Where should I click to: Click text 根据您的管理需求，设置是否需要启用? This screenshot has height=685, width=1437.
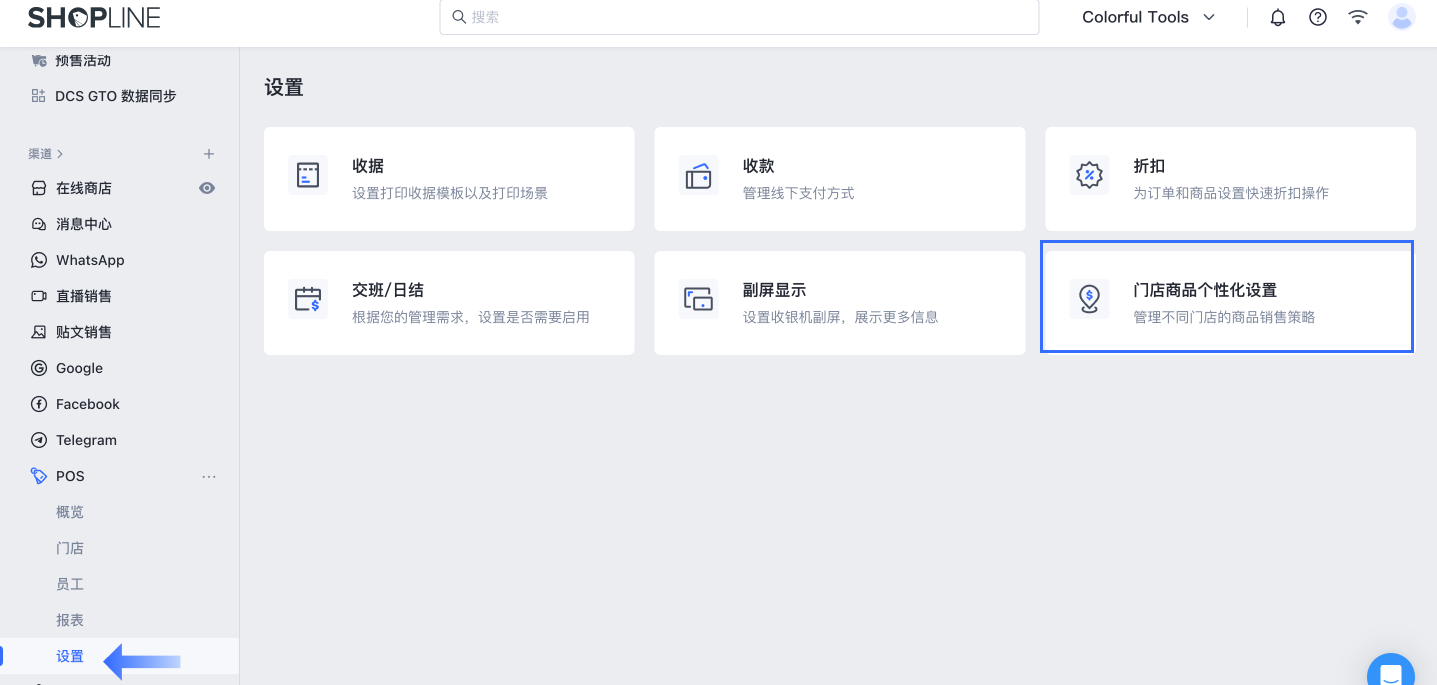471,317
